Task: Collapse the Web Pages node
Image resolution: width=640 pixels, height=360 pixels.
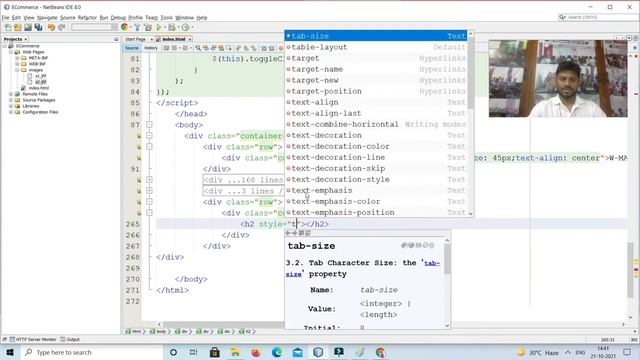Action: point(11,52)
